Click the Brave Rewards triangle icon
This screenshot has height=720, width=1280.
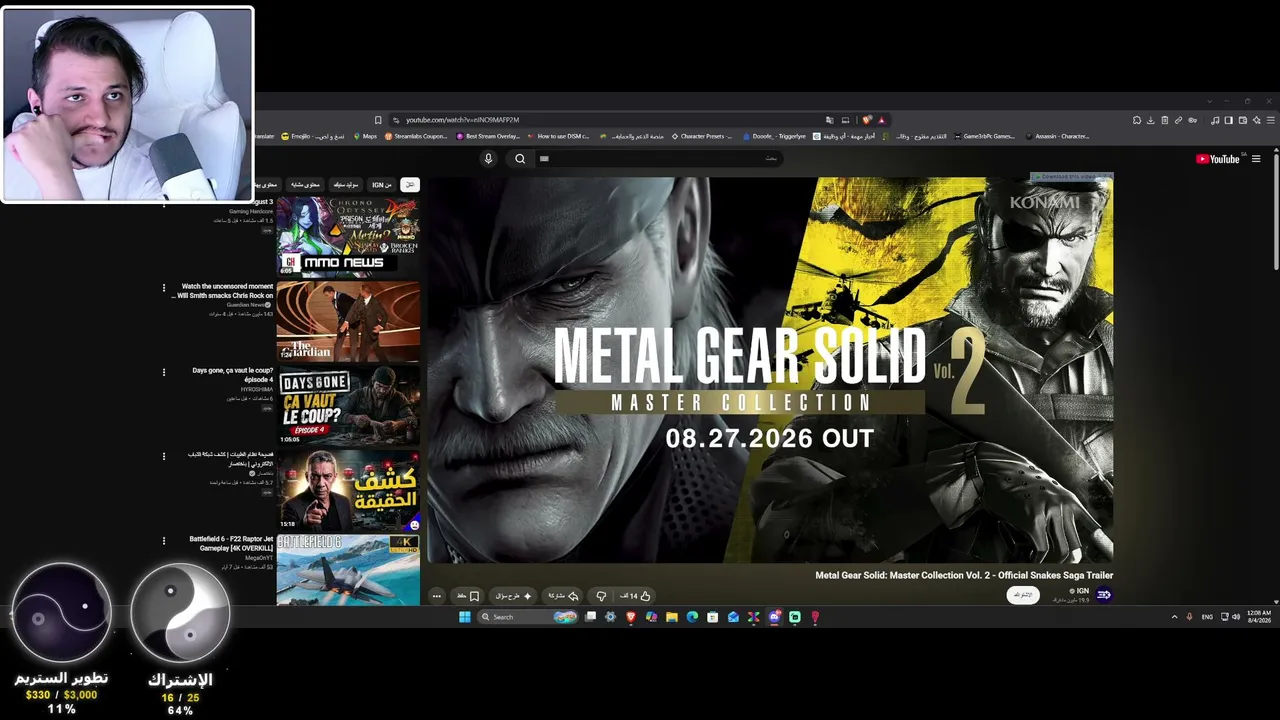881,120
